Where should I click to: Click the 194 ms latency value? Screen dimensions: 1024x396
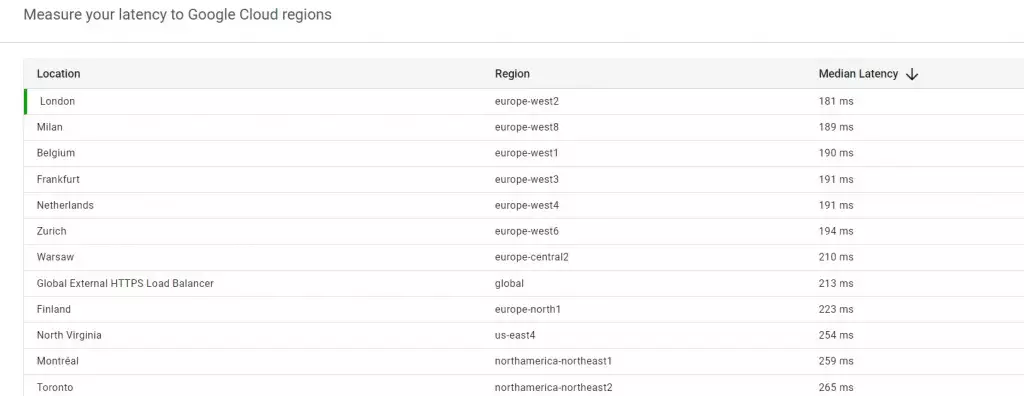click(836, 231)
